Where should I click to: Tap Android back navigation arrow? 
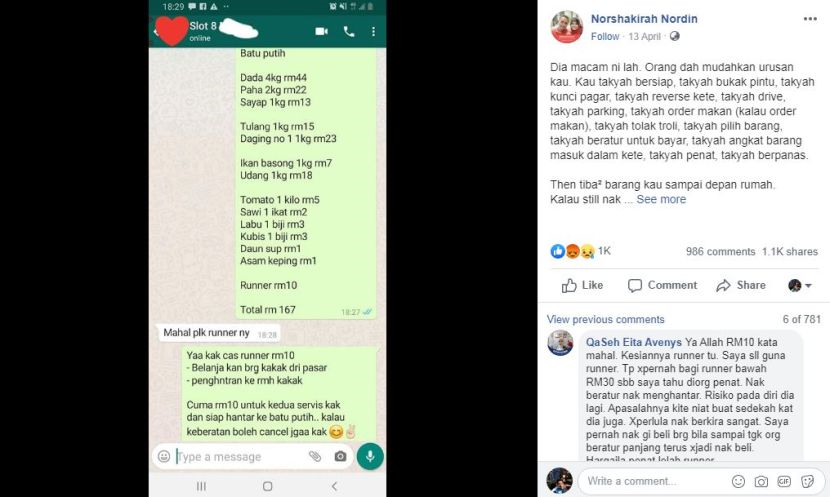coord(334,486)
